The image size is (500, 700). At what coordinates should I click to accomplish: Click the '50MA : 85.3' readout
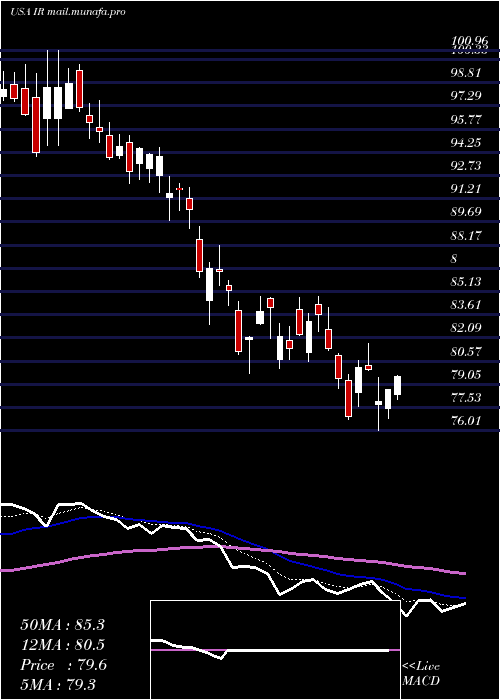(62, 625)
